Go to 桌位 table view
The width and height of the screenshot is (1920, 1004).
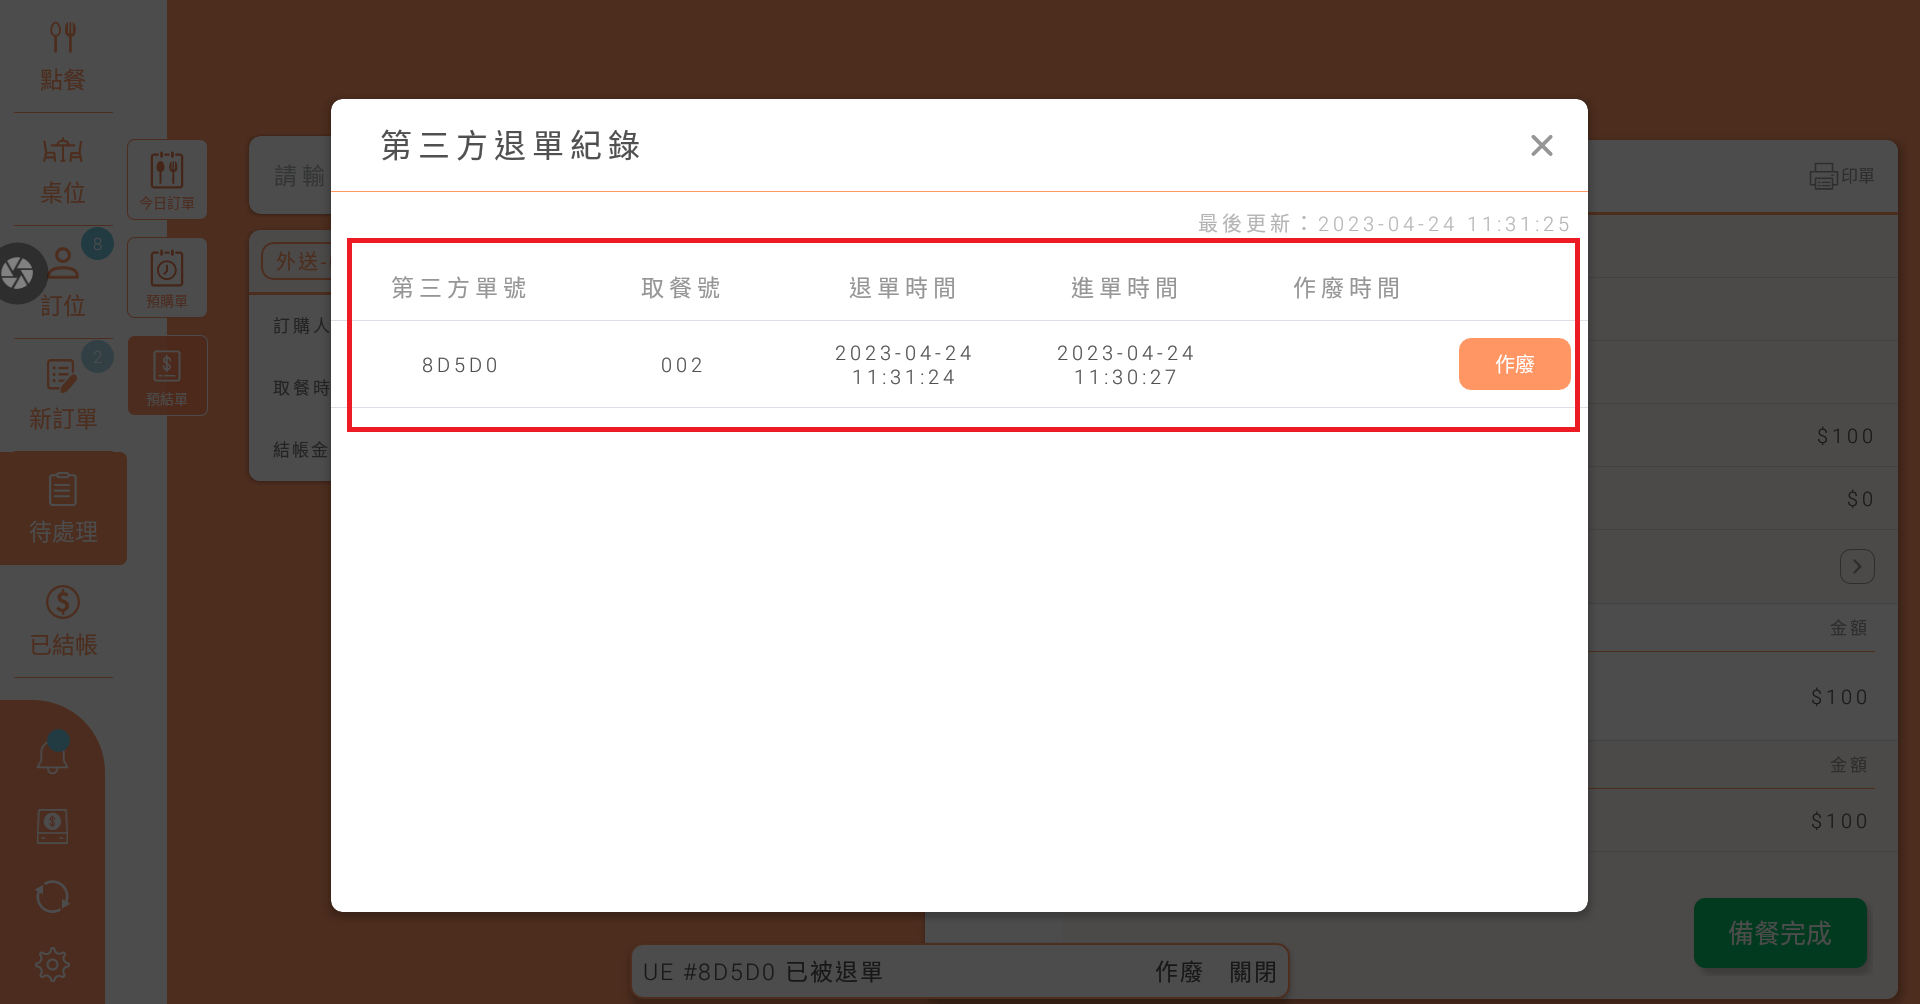(62, 170)
